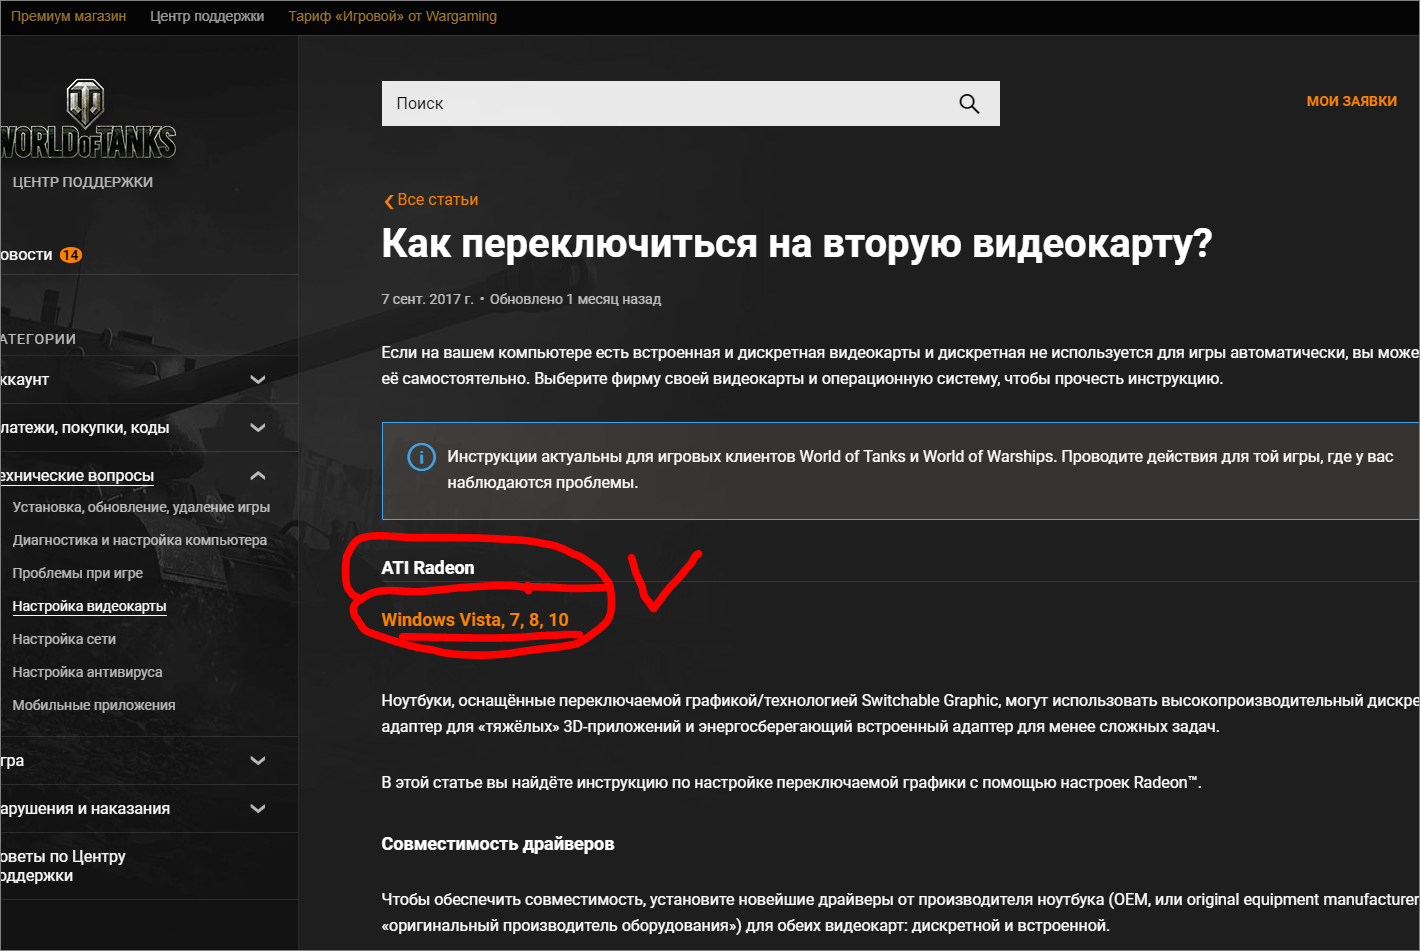Select the Windows Vista, 7, 8, 10 link
Screen dimensions: 1420x951
[x=475, y=620]
